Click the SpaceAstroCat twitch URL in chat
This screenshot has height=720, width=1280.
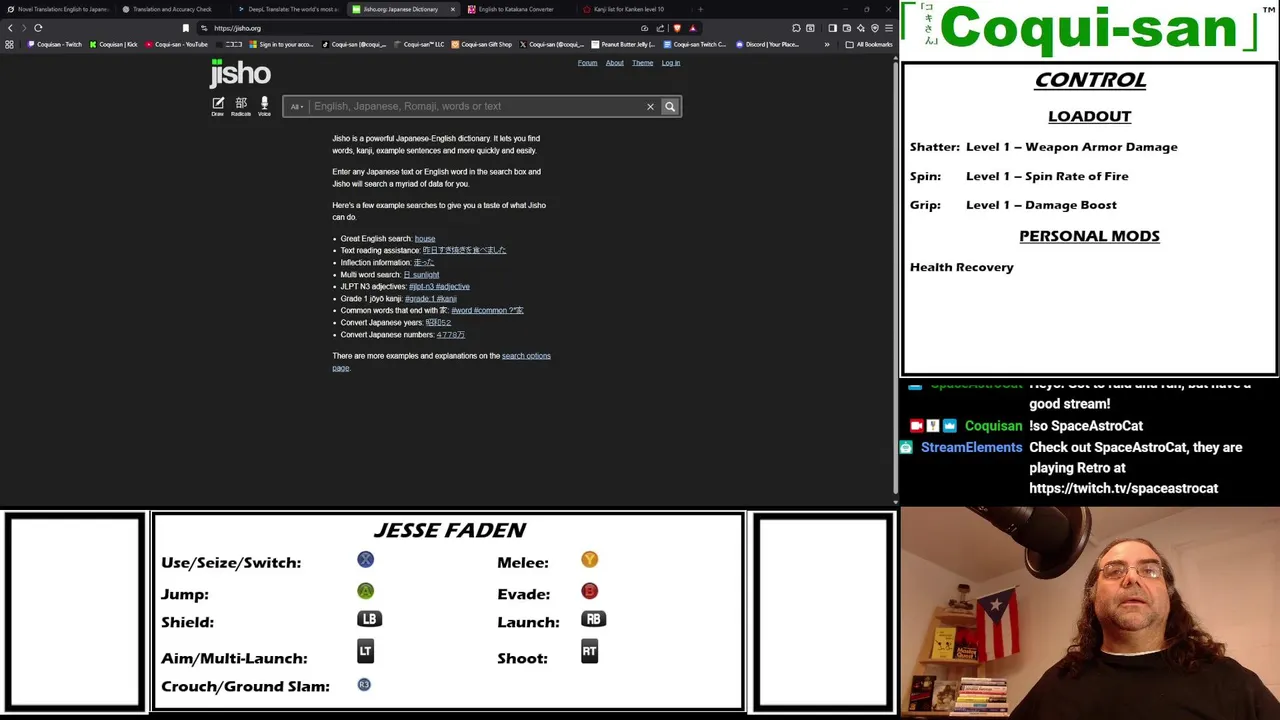1123,489
